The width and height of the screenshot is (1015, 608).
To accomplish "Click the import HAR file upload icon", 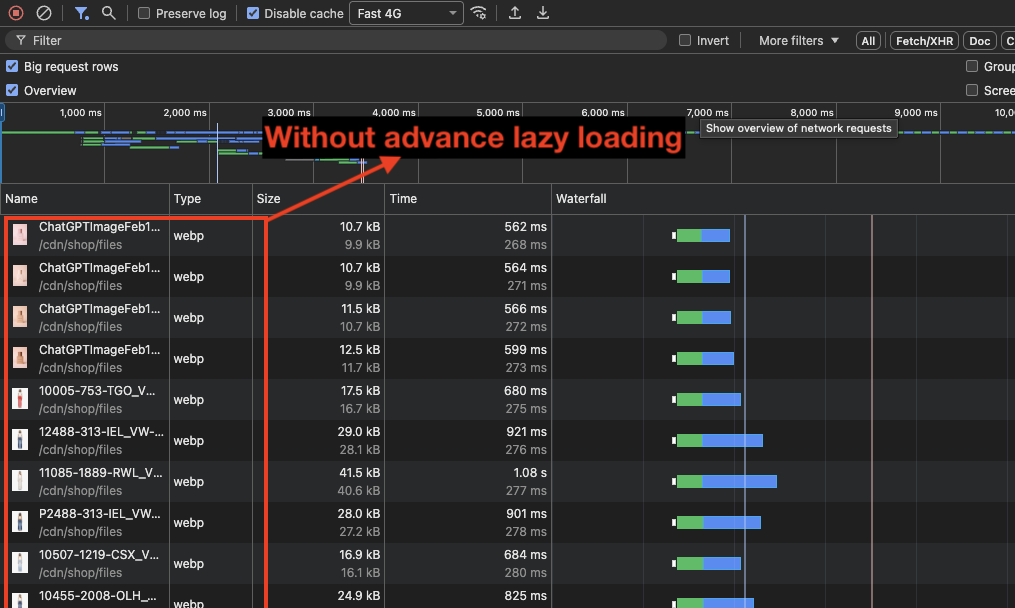I will click(x=515, y=13).
